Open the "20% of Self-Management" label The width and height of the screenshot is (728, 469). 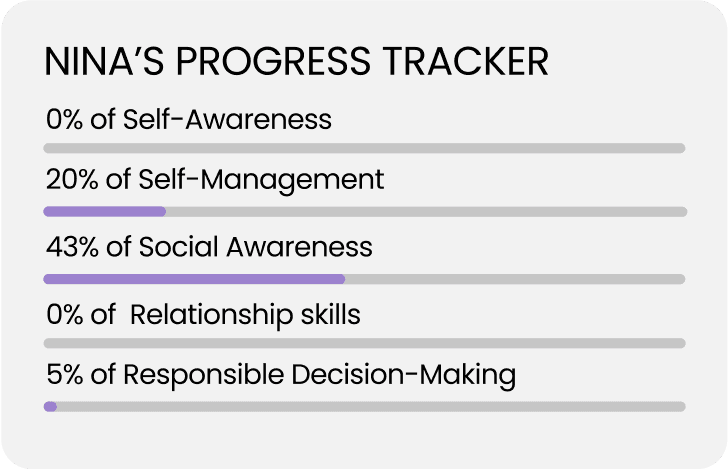click(215, 180)
